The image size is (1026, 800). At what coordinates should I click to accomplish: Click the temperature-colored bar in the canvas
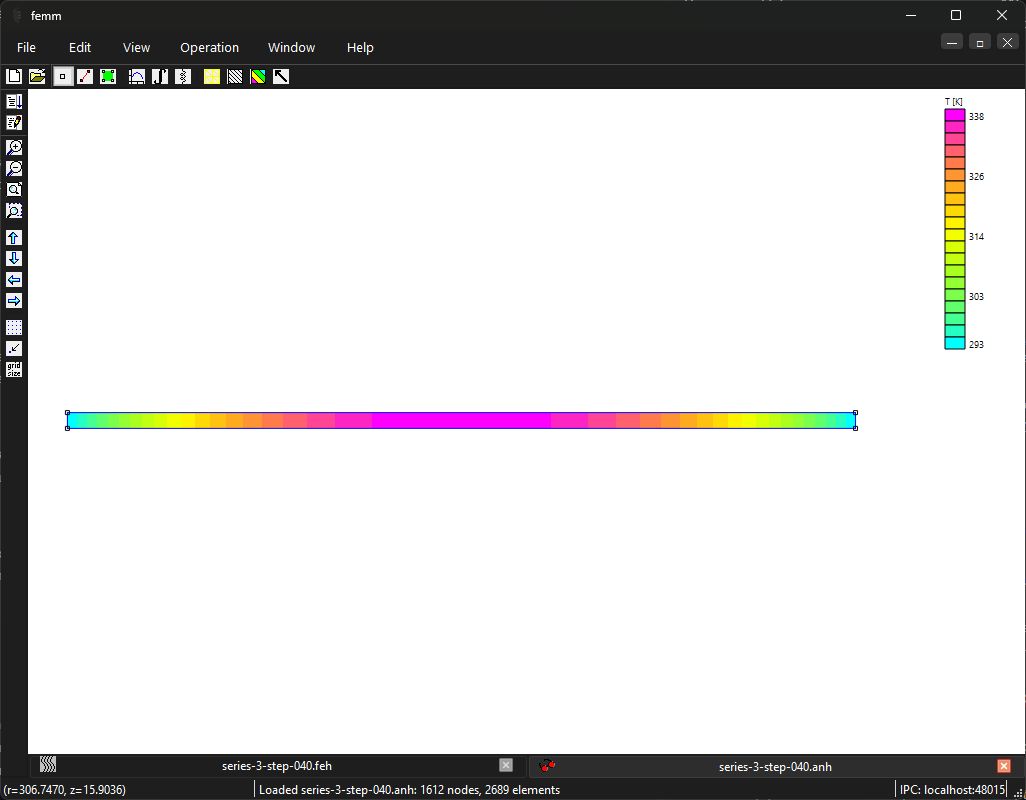pyautogui.click(x=461, y=421)
